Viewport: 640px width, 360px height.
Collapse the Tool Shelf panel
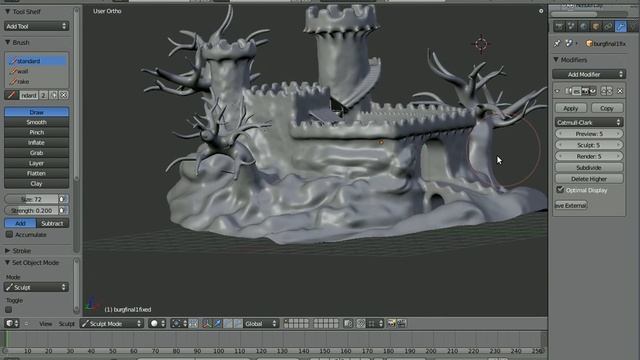[7, 12]
